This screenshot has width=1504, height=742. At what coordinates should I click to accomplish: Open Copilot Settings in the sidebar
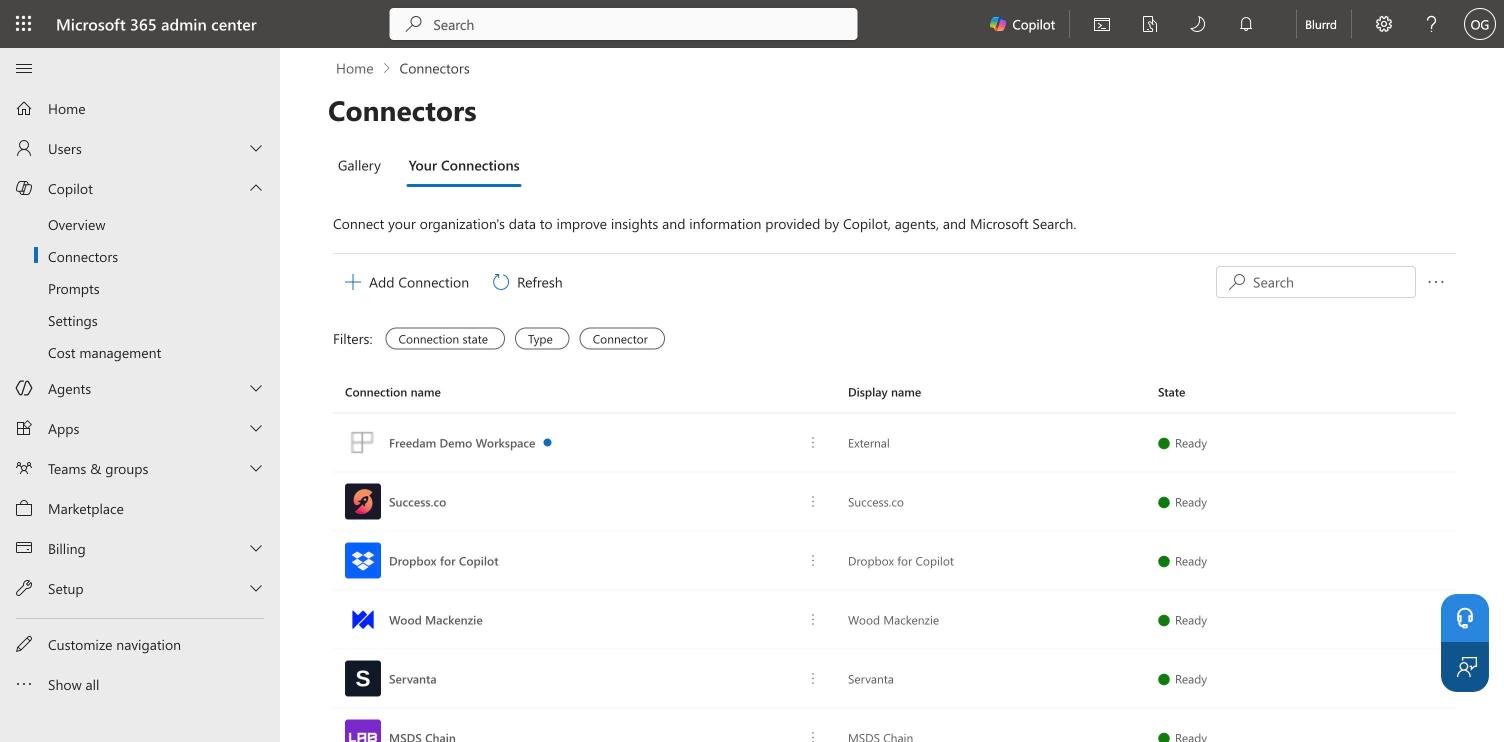point(73,321)
